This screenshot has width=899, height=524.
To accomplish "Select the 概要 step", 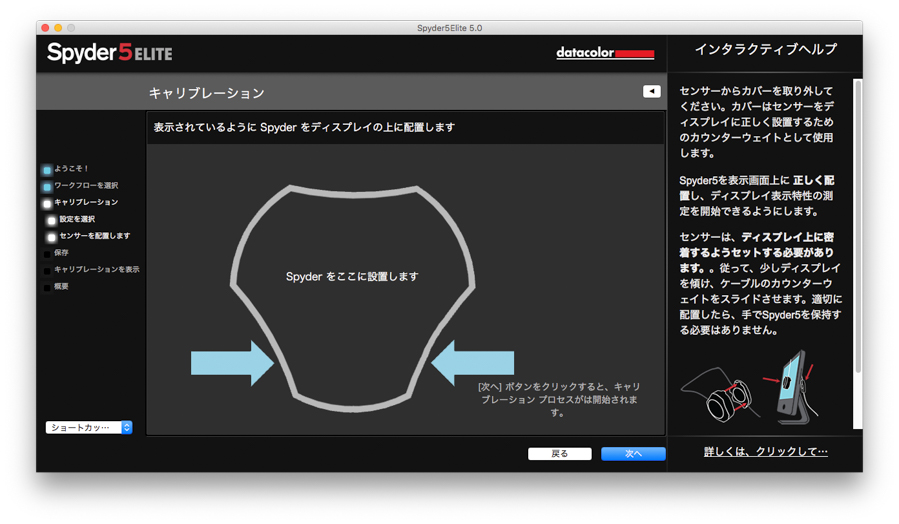I will click(56, 287).
